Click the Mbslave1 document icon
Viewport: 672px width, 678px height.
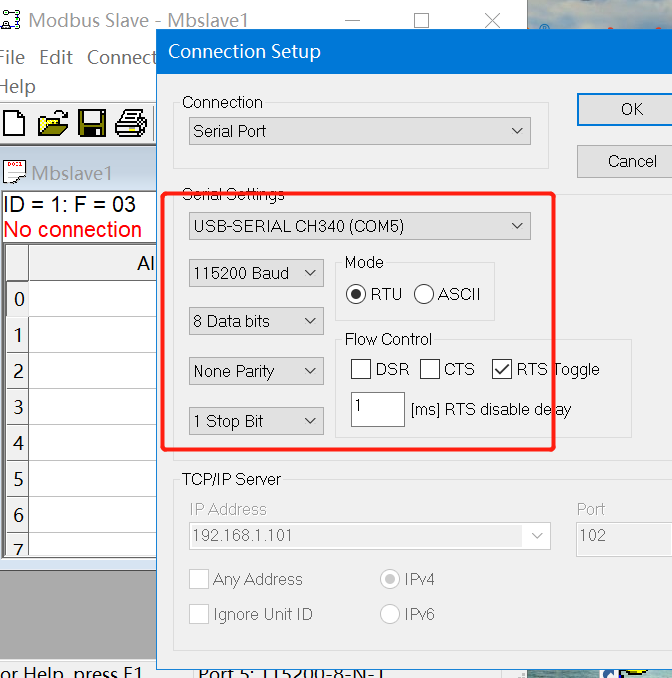coord(15,172)
